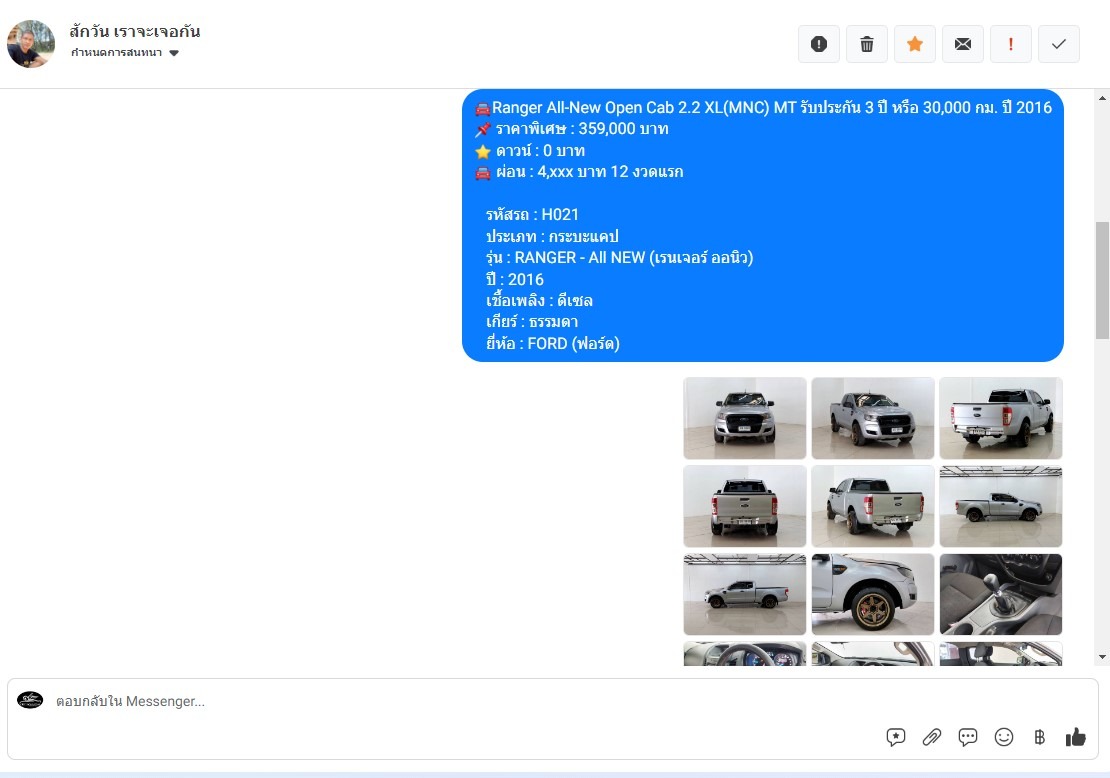This screenshot has width=1110, height=778.
Task: Open the gold wheel close-up thumbnail
Action: [x=873, y=594]
